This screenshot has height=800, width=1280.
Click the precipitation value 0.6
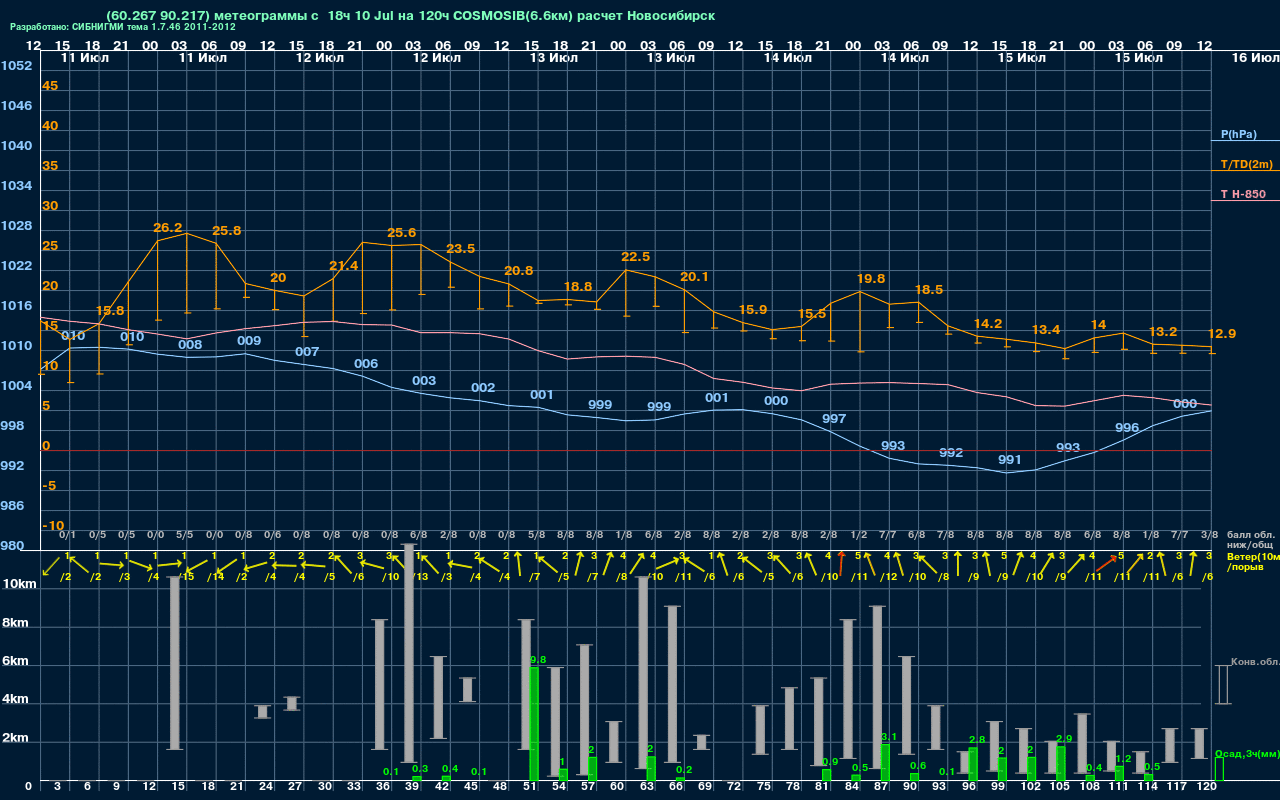point(918,766)
